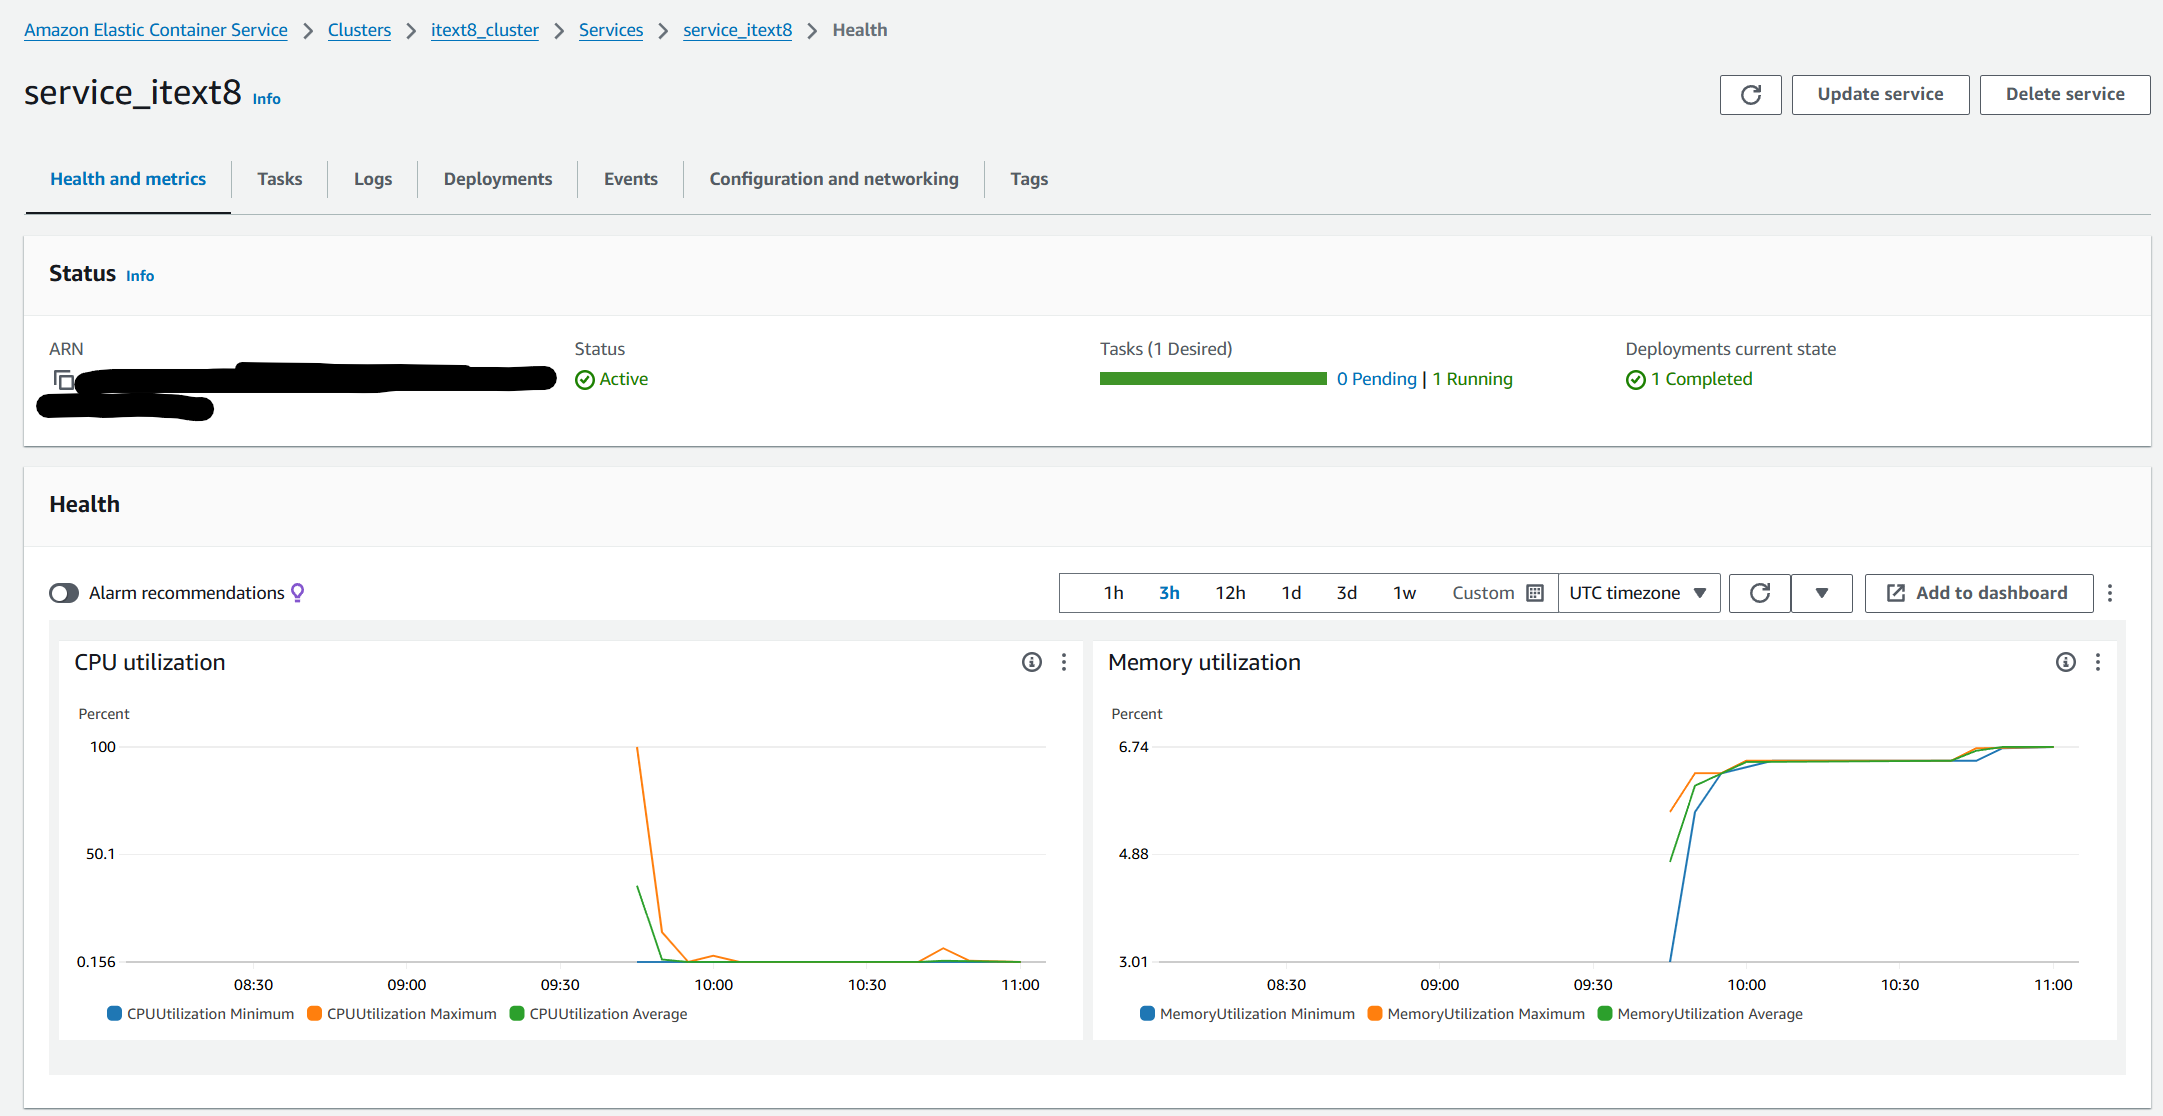
Task: Open the UTC timezone dropdown
Action: click(1638, 593)
